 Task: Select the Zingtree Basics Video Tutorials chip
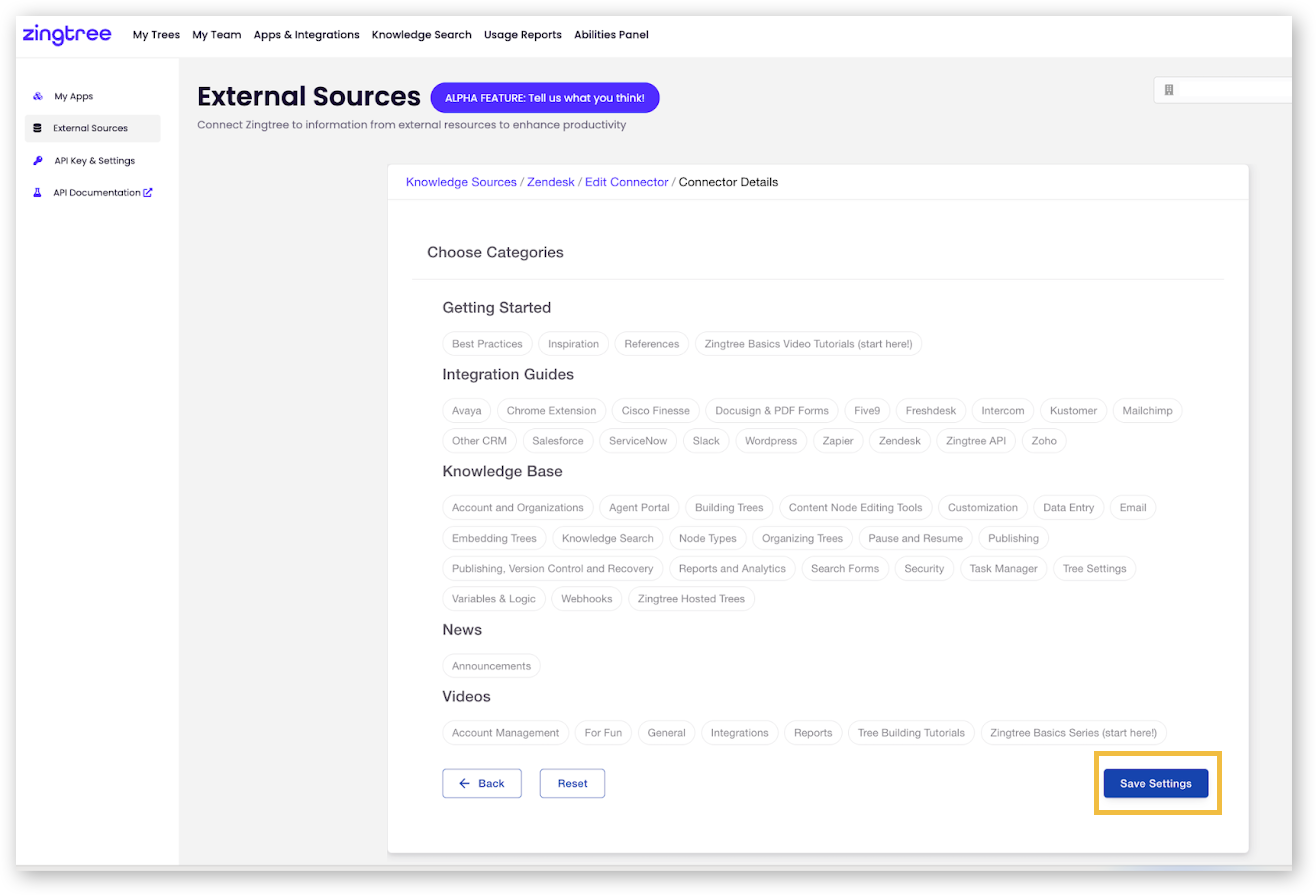pyautogui.click(x=808, y=344)
